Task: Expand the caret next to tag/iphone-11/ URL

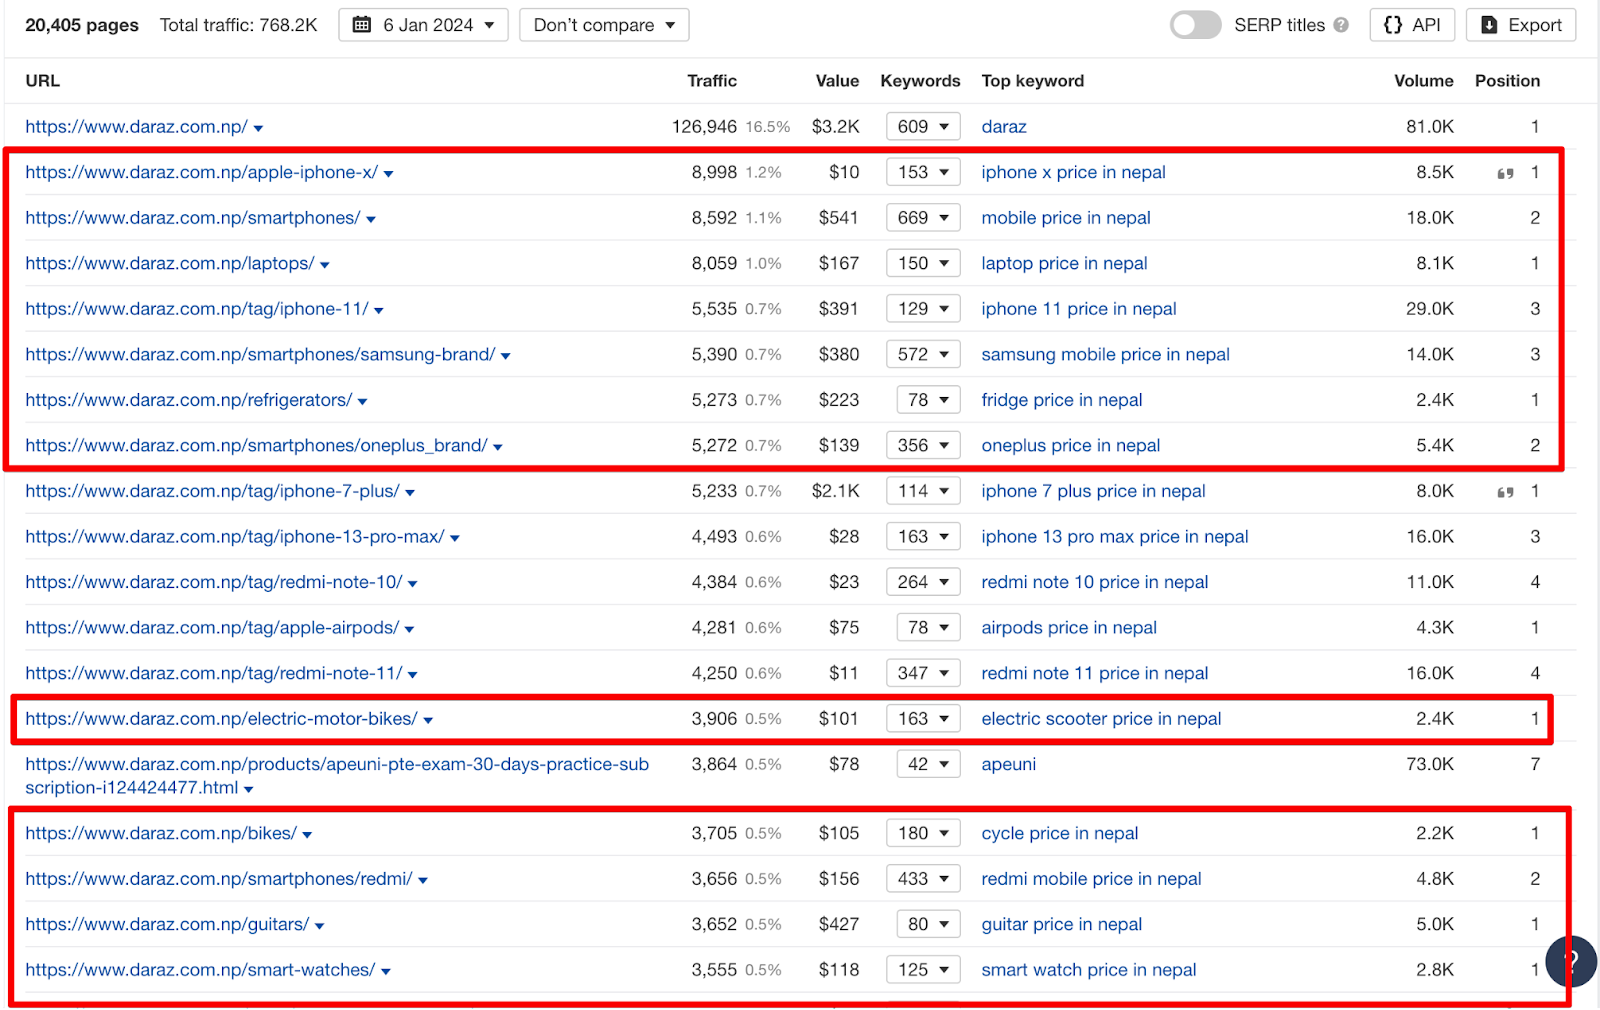Action: (x=379, y=311)
